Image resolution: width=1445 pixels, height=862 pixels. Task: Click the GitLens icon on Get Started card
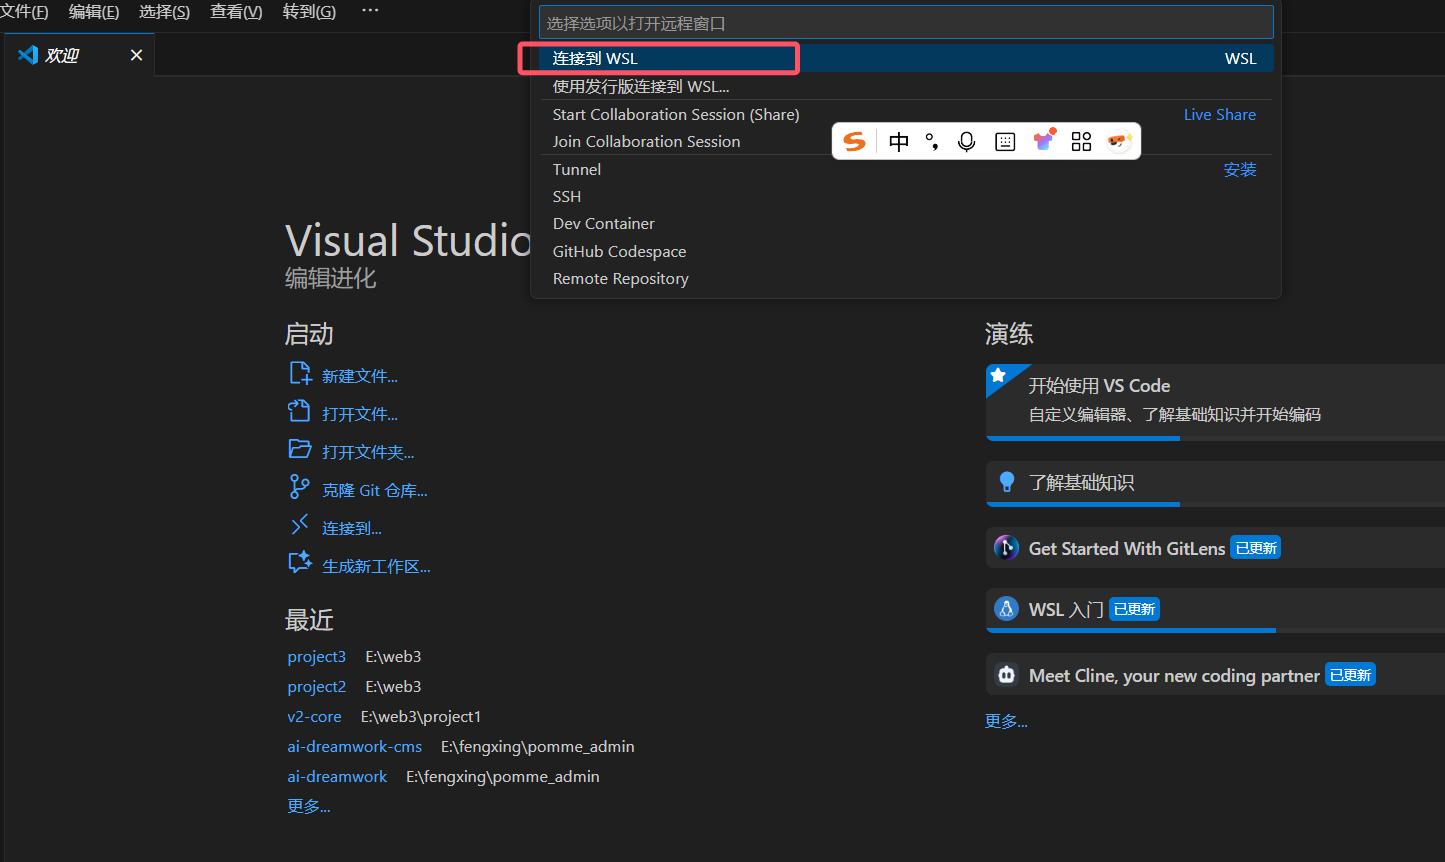pyautogui.click(x=1006, y=548)
